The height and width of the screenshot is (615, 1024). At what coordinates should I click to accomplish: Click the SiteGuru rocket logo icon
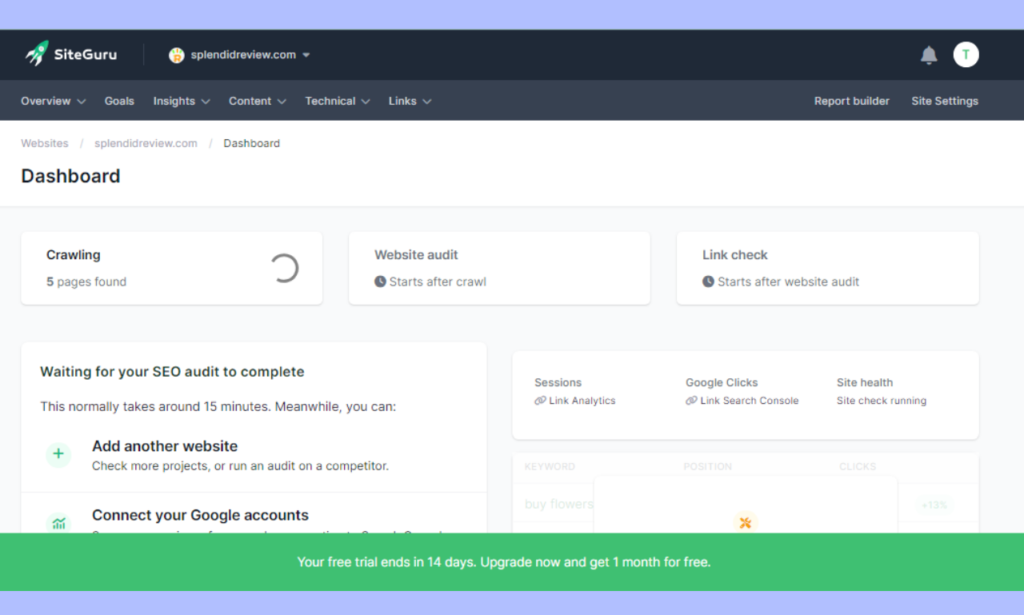[37, 54]
